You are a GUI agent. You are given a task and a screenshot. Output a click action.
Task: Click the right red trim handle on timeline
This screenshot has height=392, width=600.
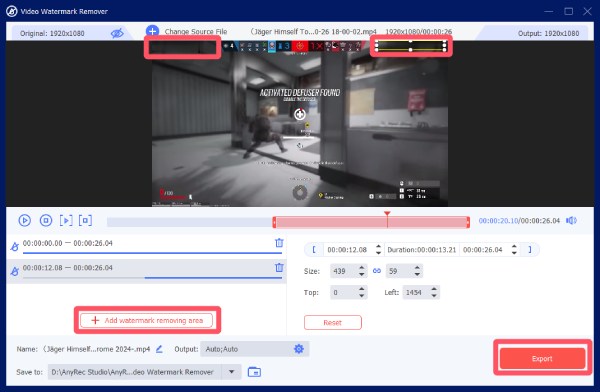(468, 222)
